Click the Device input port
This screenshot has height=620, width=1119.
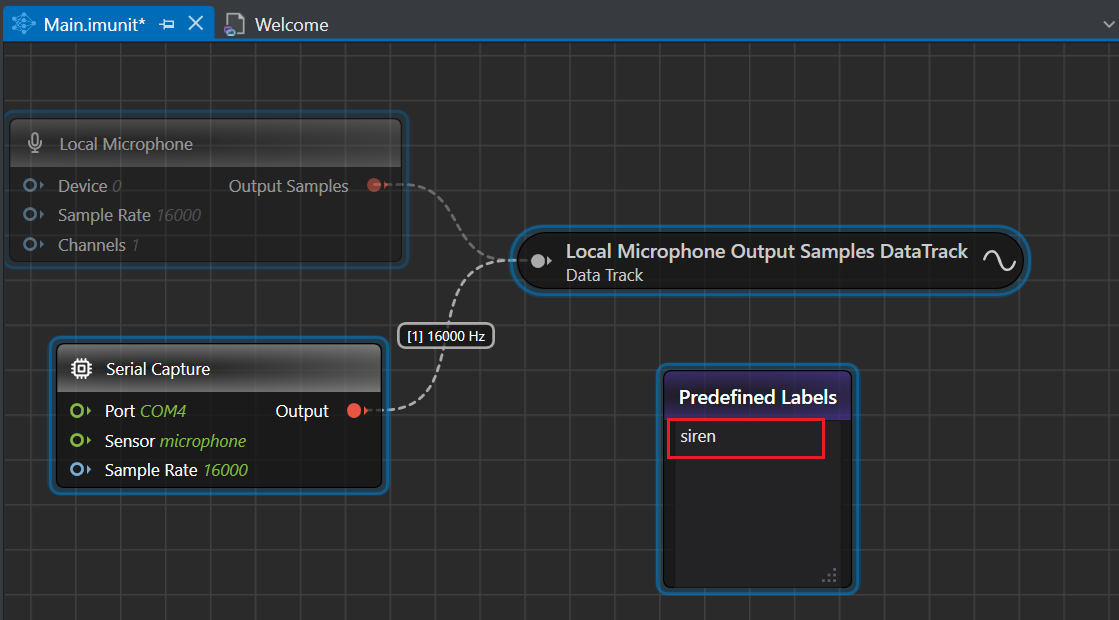click(x=32, y=186)
